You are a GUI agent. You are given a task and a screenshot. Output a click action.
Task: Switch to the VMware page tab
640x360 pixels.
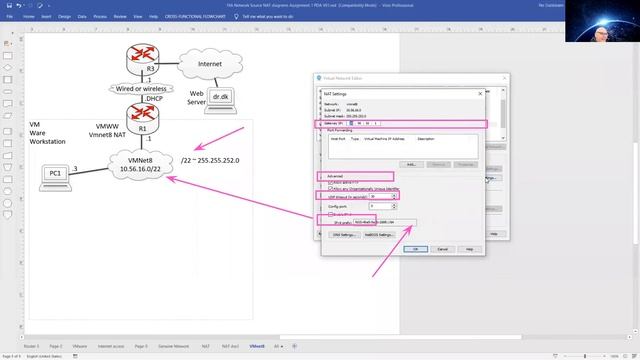(x=80, y=346)
